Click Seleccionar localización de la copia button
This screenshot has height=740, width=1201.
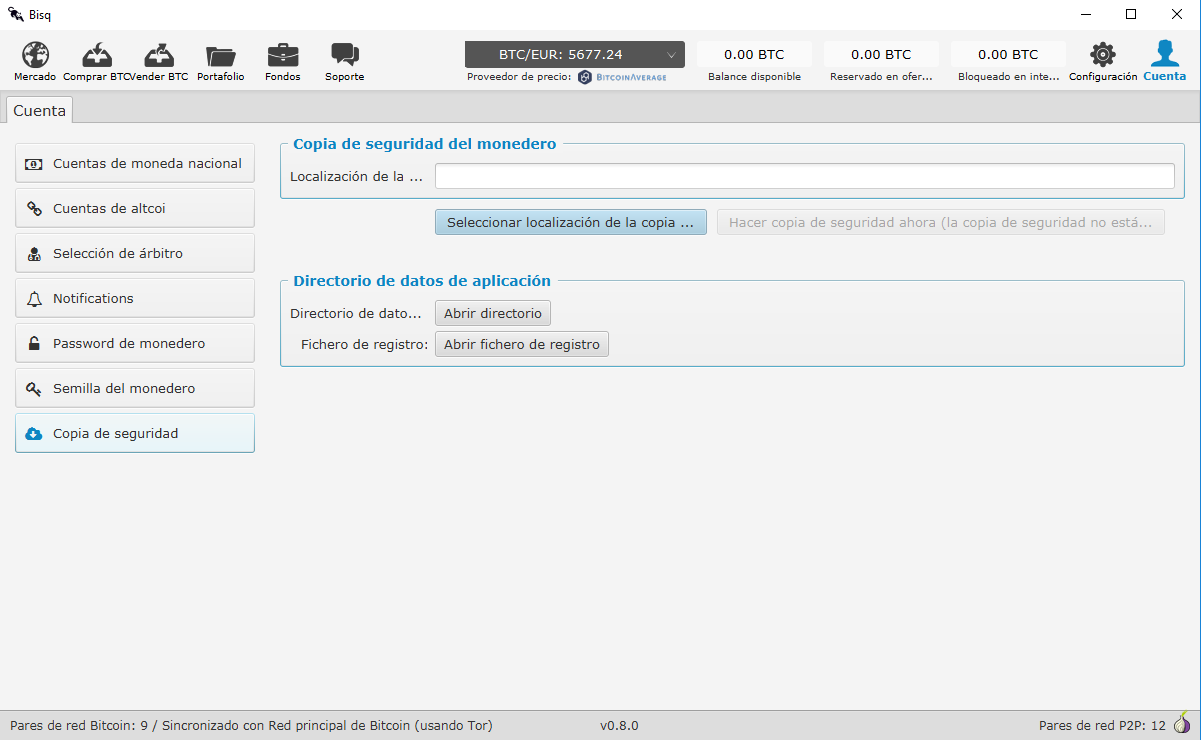pos(571,222)
